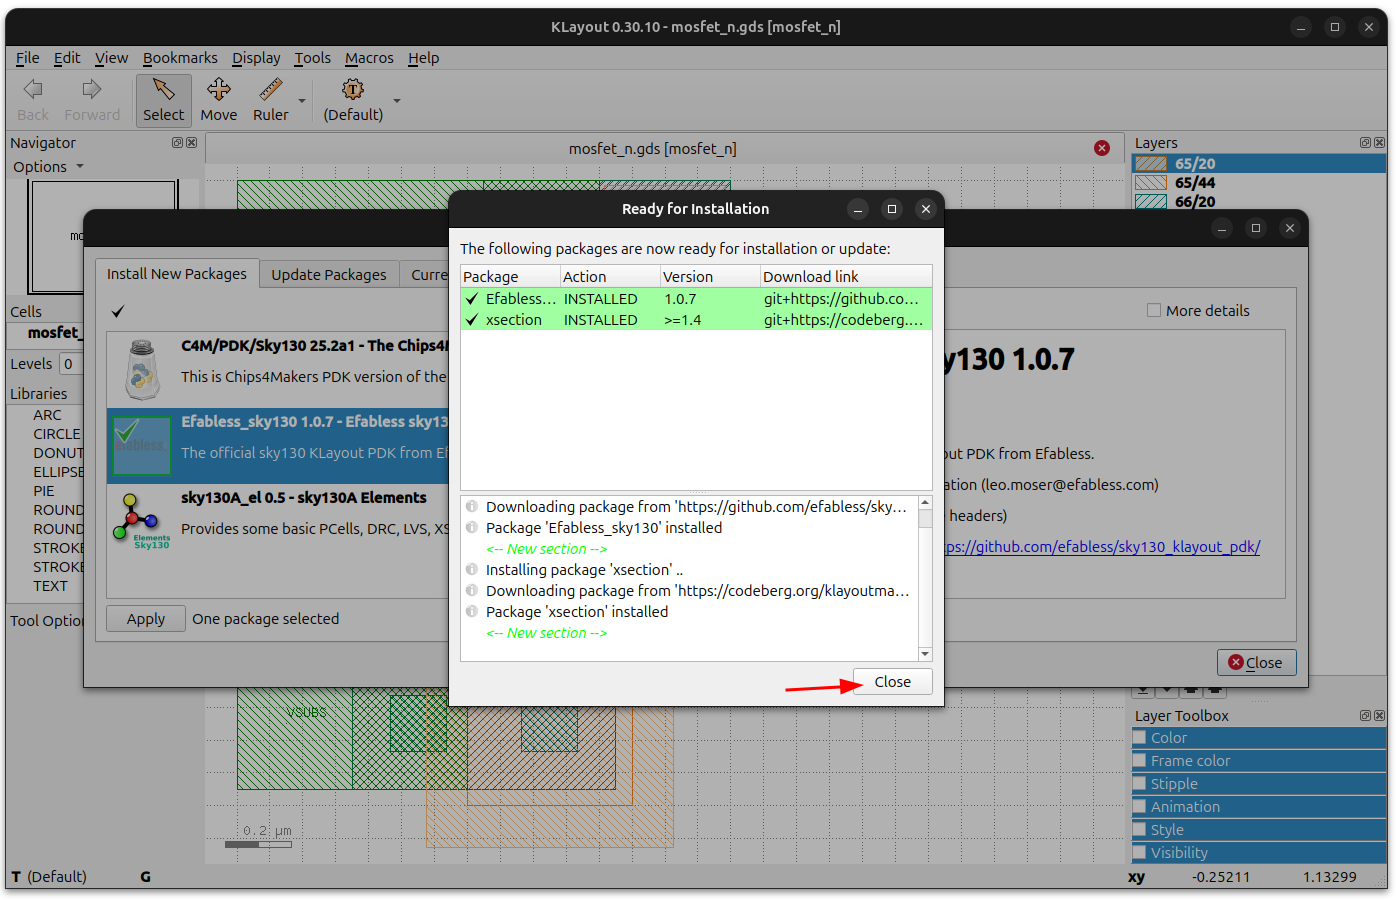
Task: Click the checkmark icon above package list
Action: pyautogui.click(x=118, y=311)
